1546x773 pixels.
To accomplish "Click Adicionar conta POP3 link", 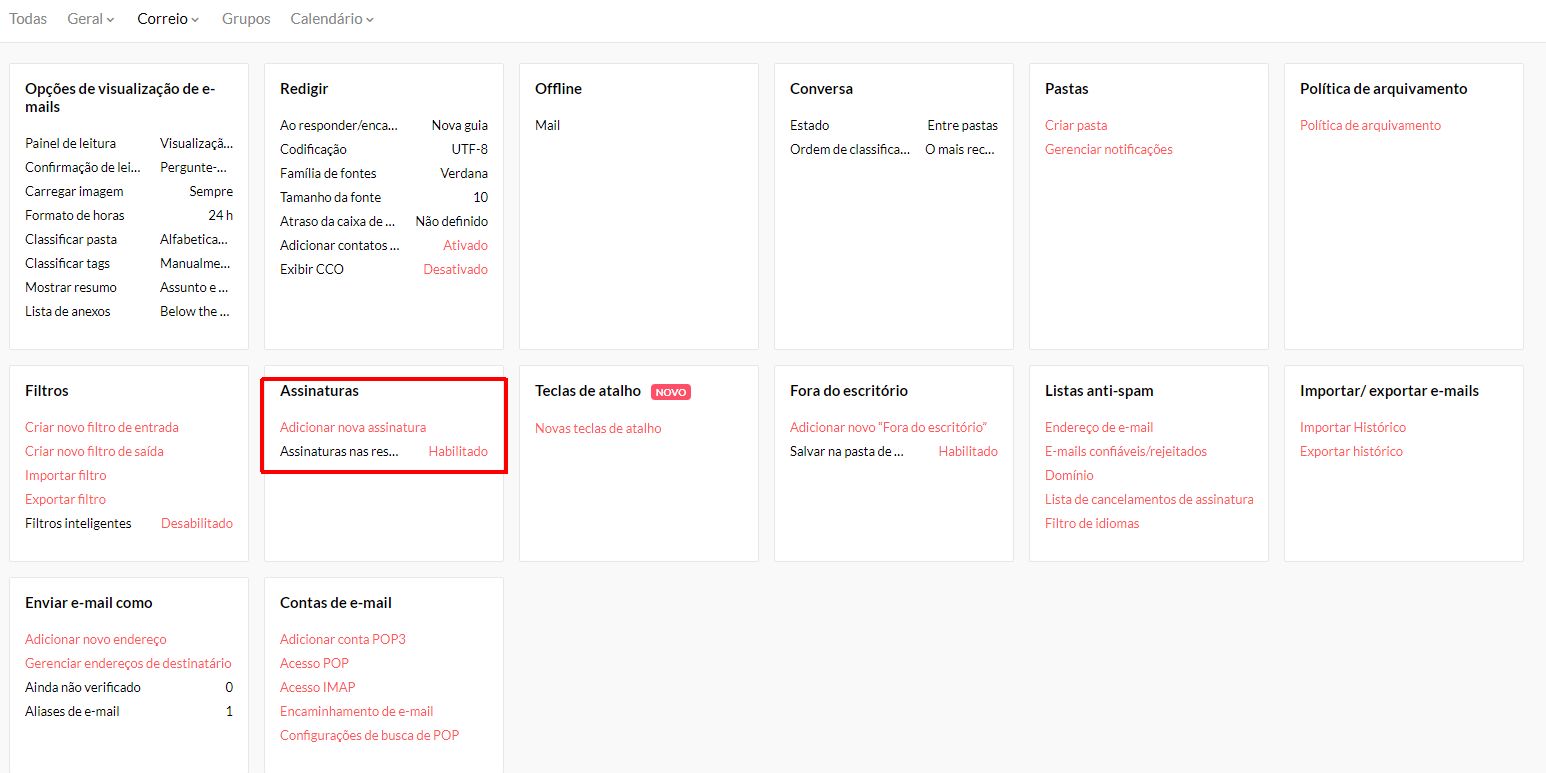I will pos(343,639).
